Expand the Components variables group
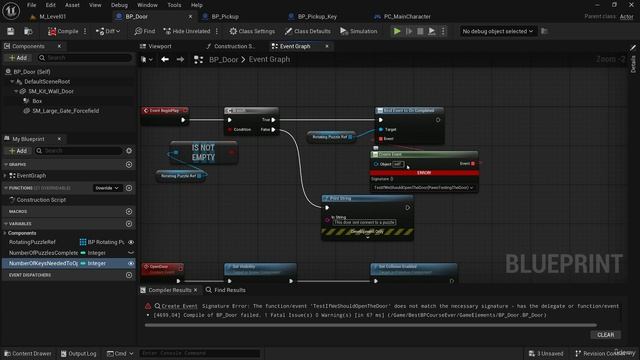640x360 pixels. pos(5,233)
